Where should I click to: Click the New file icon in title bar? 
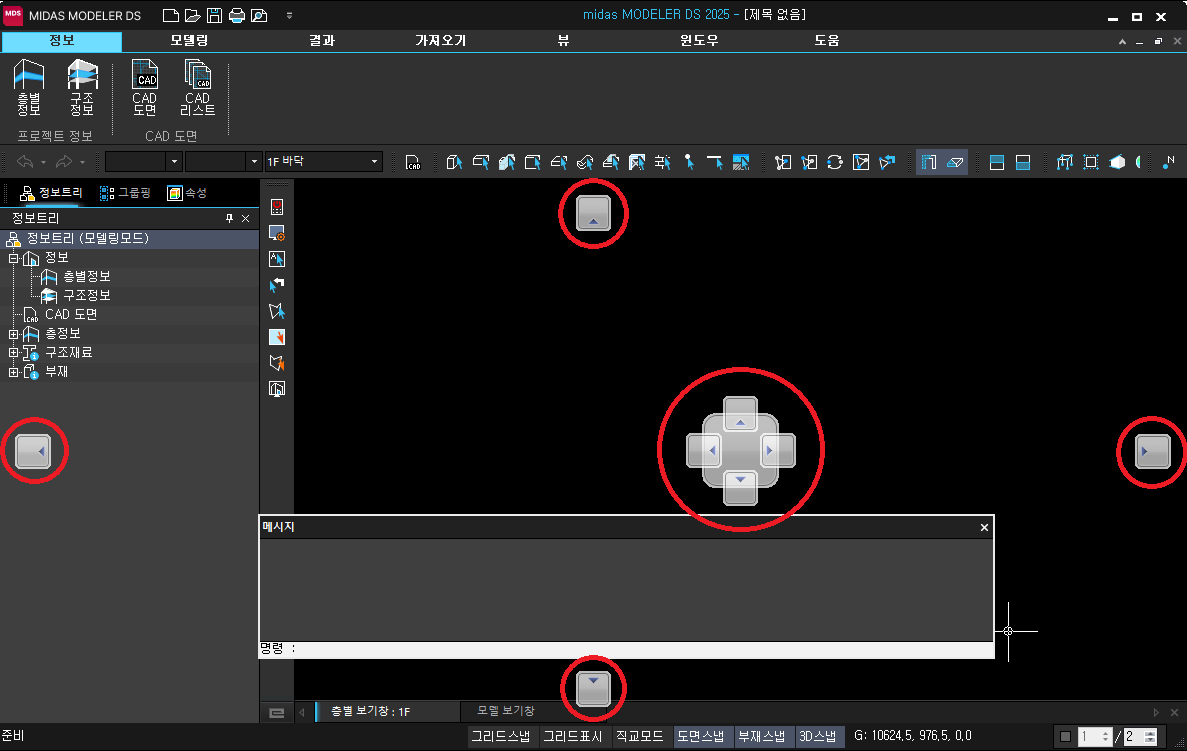tap(171, 15)
